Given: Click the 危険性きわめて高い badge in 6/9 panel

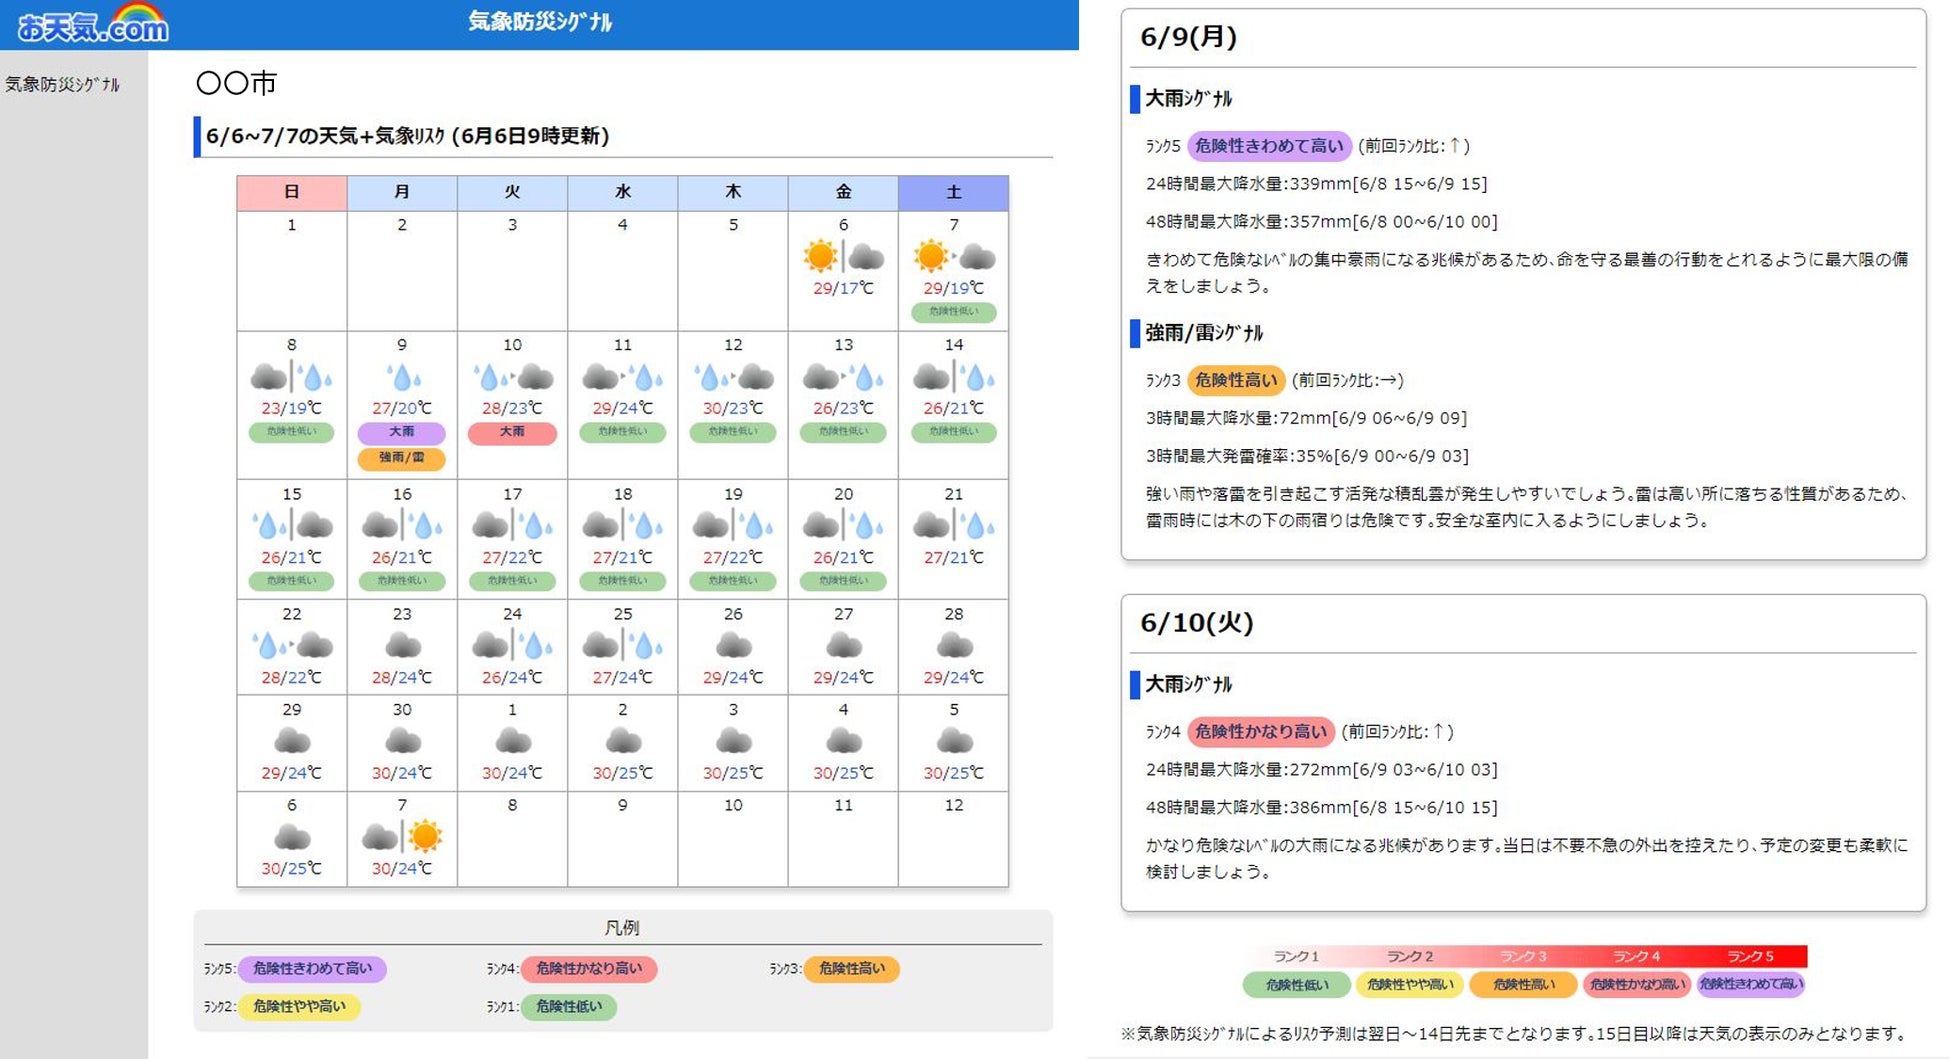Looking at the screenshot, I should click(1269, 146).
